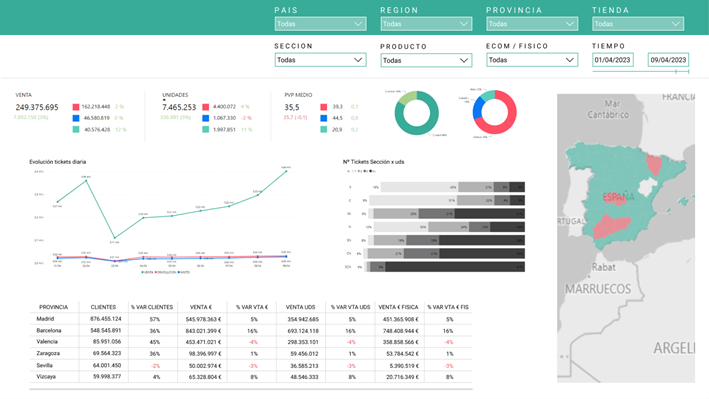
Task: Click the peak point of the green VENTA line
Action: pyautogui.click(x=286, y=171)
